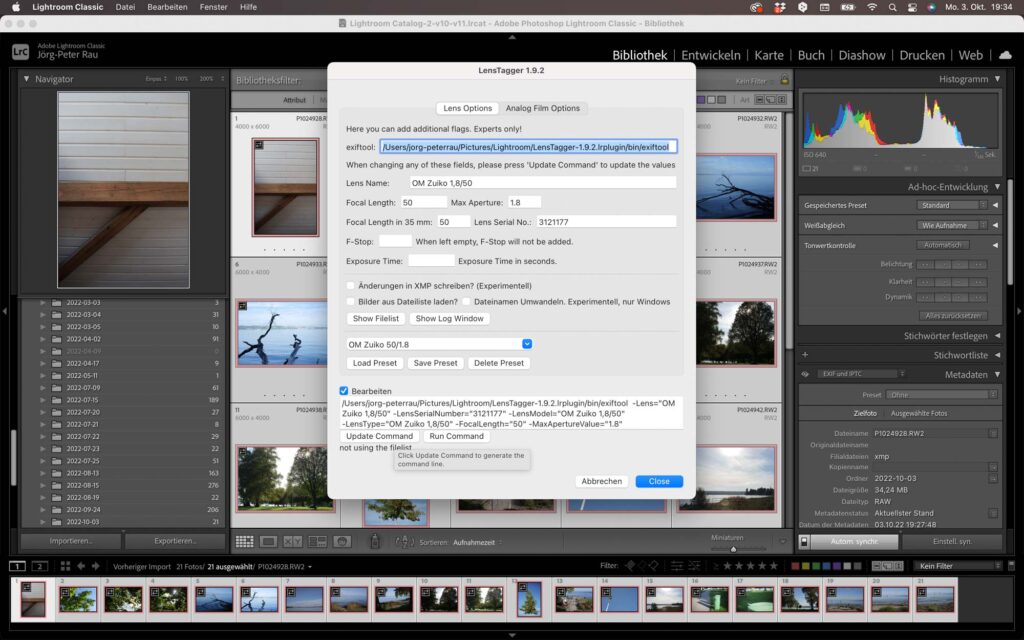Open macOS Spotlight search icon
Screen dimensions: 1024x640
(892, 7)
